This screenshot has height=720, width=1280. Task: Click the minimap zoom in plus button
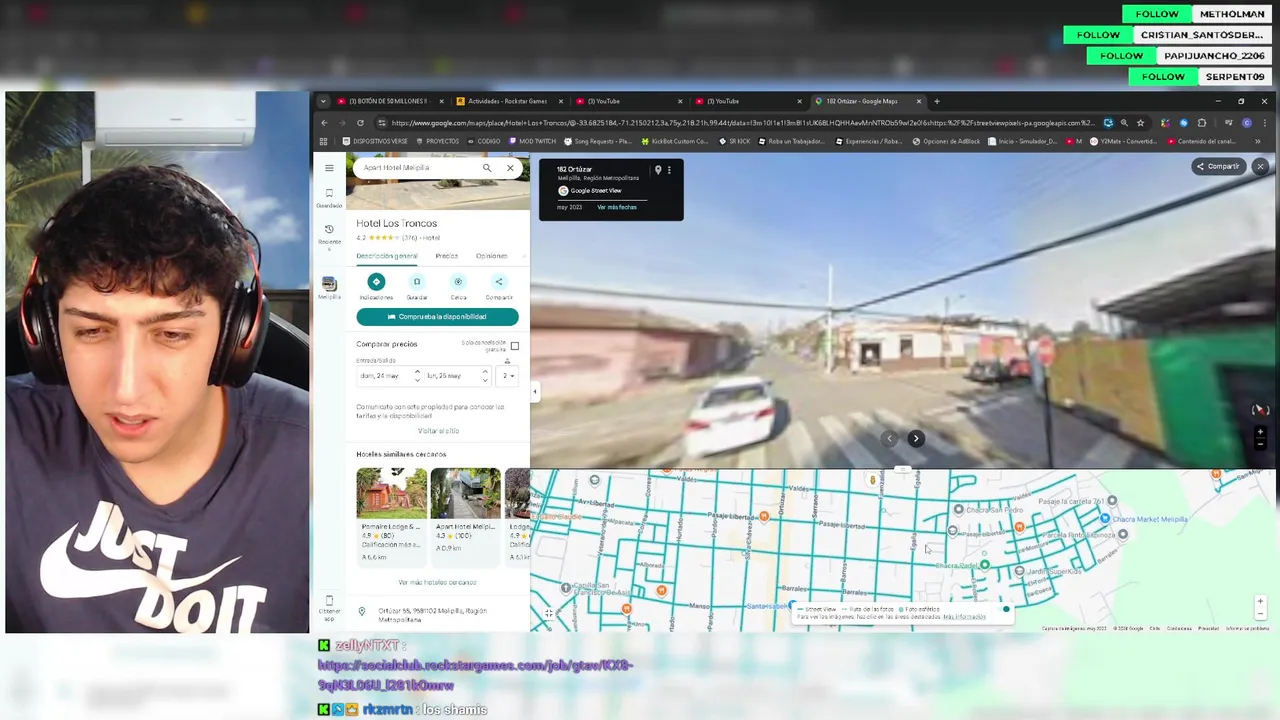(1260, 602)
